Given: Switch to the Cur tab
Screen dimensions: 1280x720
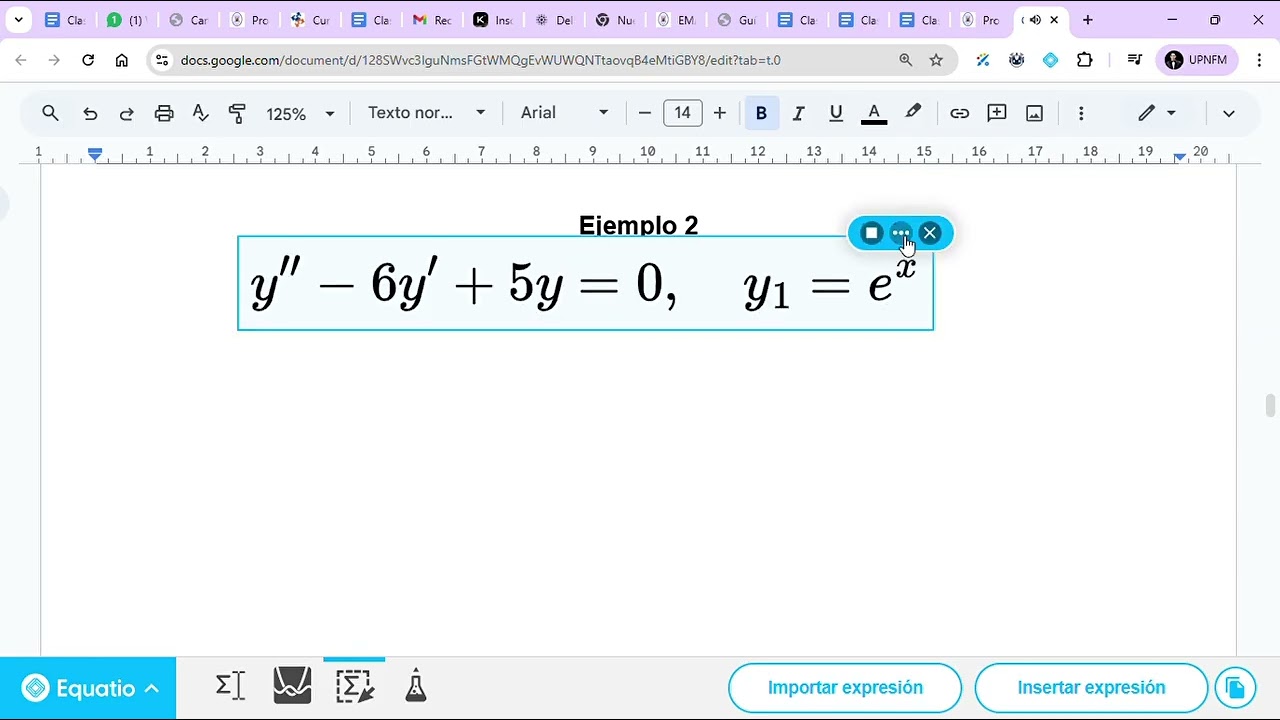Looking at the screenshot, I should [x=310, y=20].
